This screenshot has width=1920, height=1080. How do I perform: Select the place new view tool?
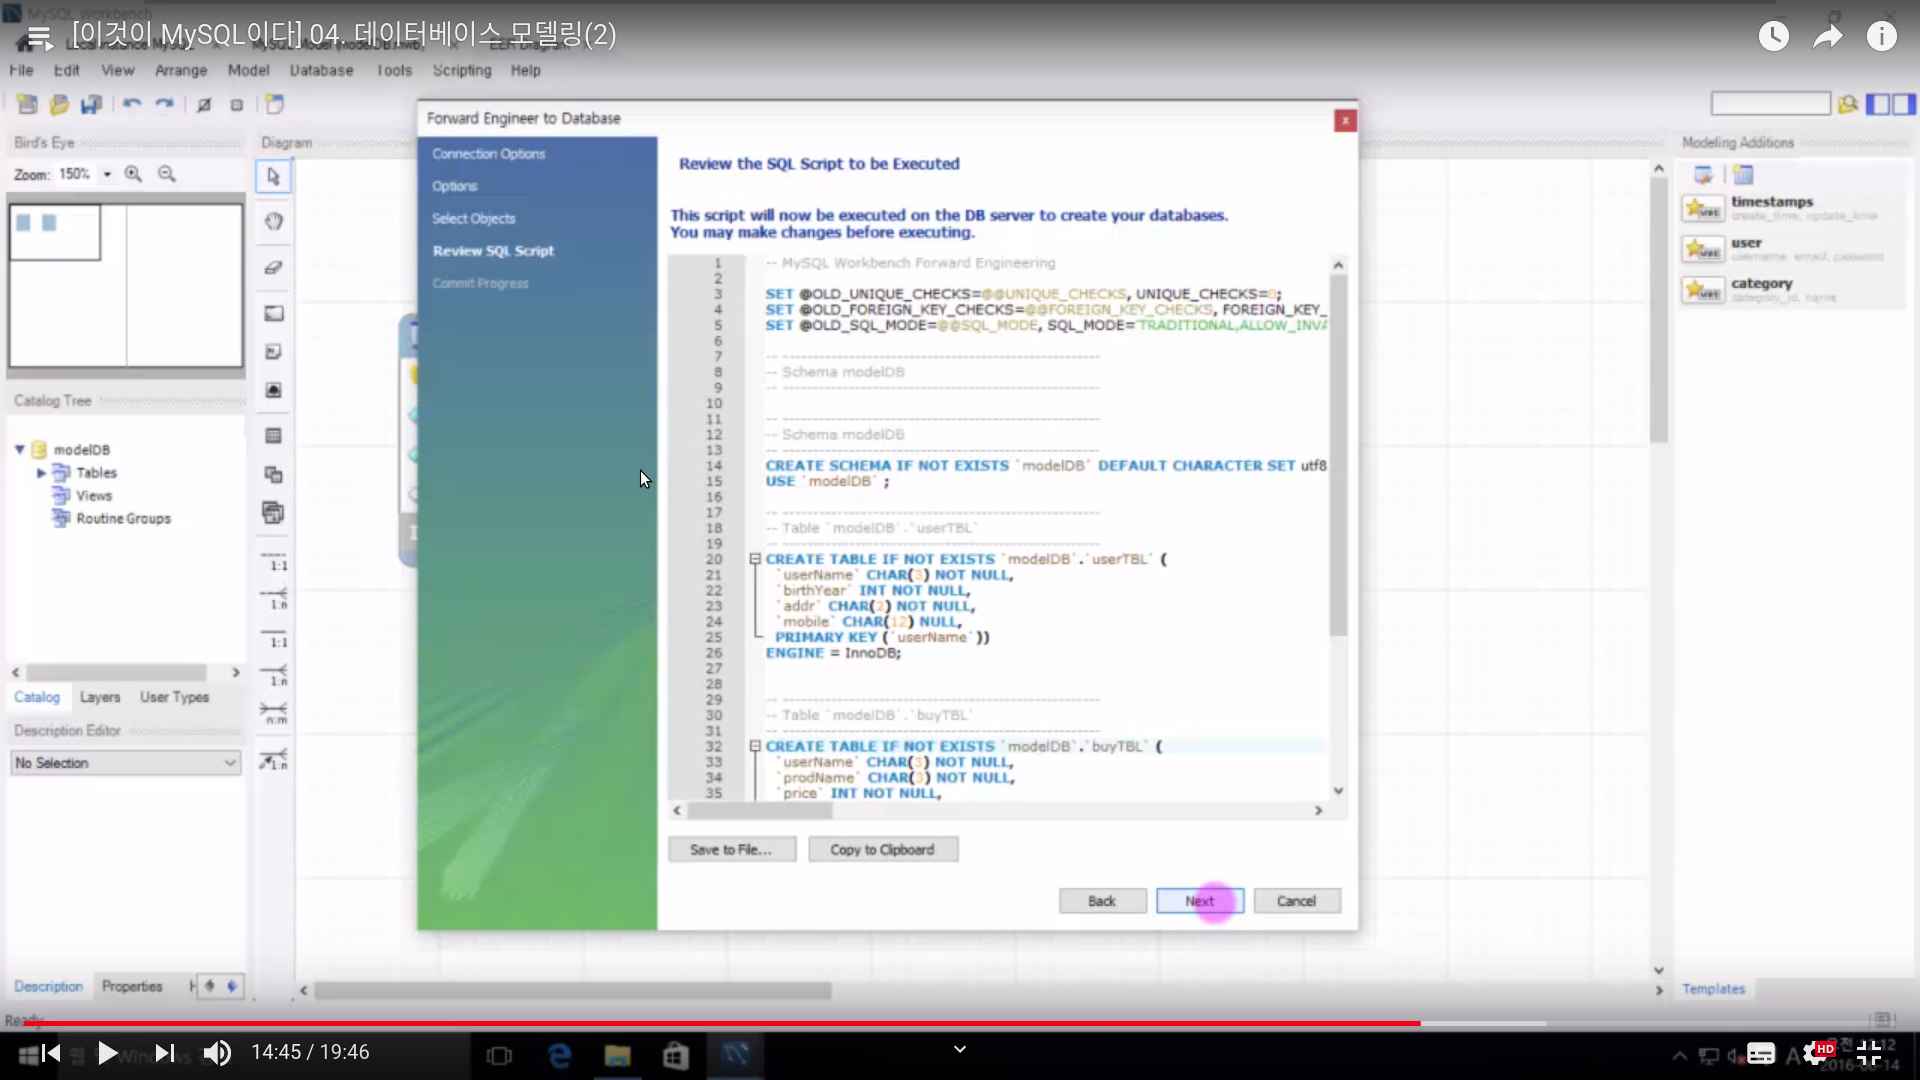pos(273,475)
